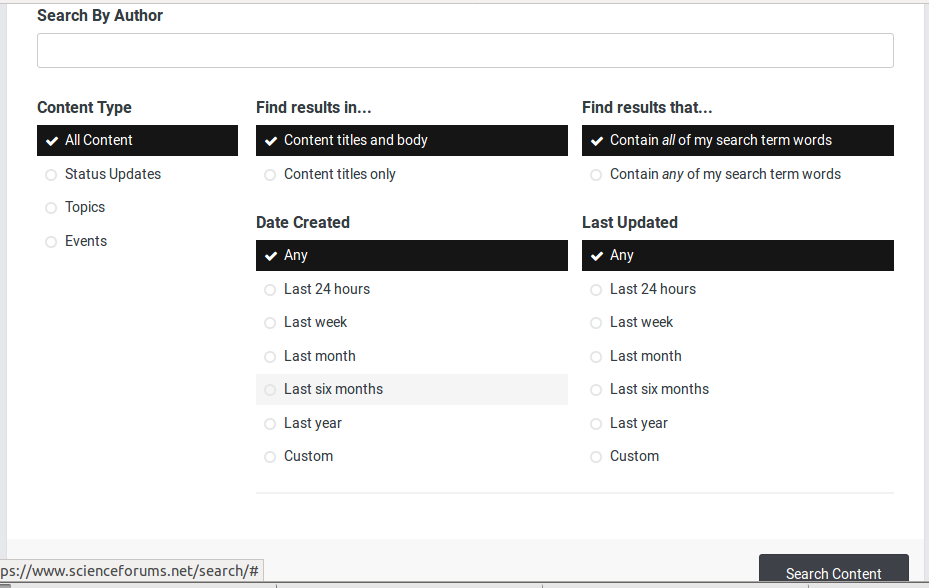The image size is (929, 588).
Task: Click the Search By Author input field
Action: pyautogui.click(x=465, y=51)
